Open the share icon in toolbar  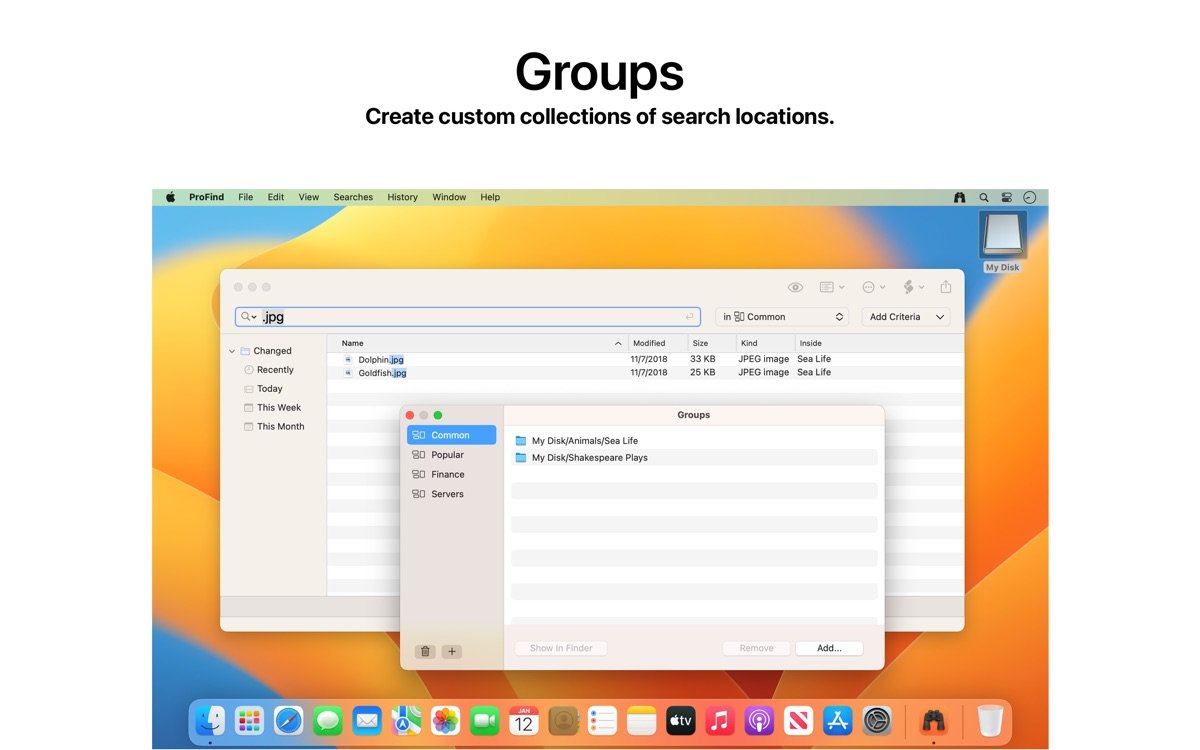coord(945,287)
